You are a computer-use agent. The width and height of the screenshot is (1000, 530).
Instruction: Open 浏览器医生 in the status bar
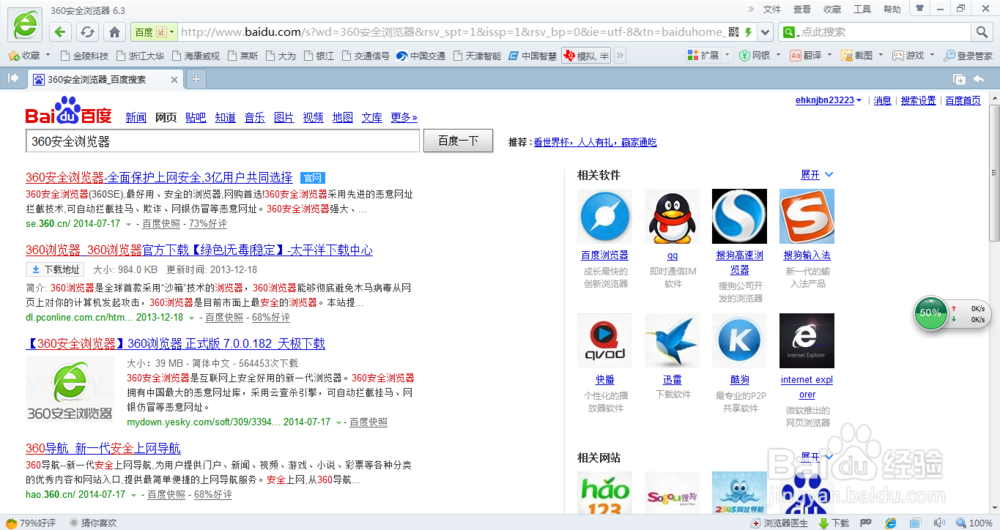[780, 523]
